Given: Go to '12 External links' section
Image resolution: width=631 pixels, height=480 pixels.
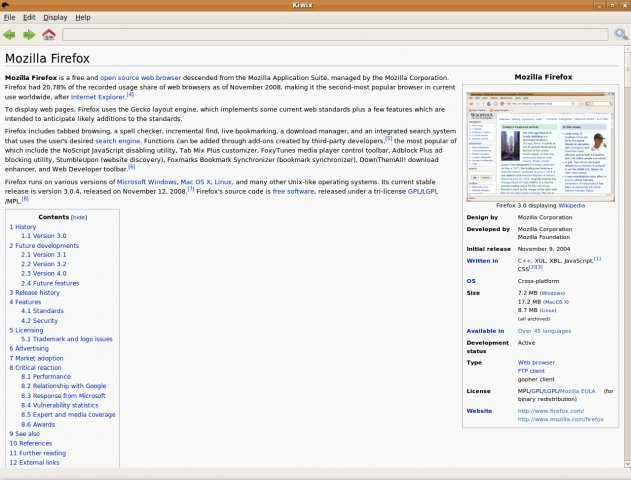Looking at the screenshot, I should [x=34, y=462].
